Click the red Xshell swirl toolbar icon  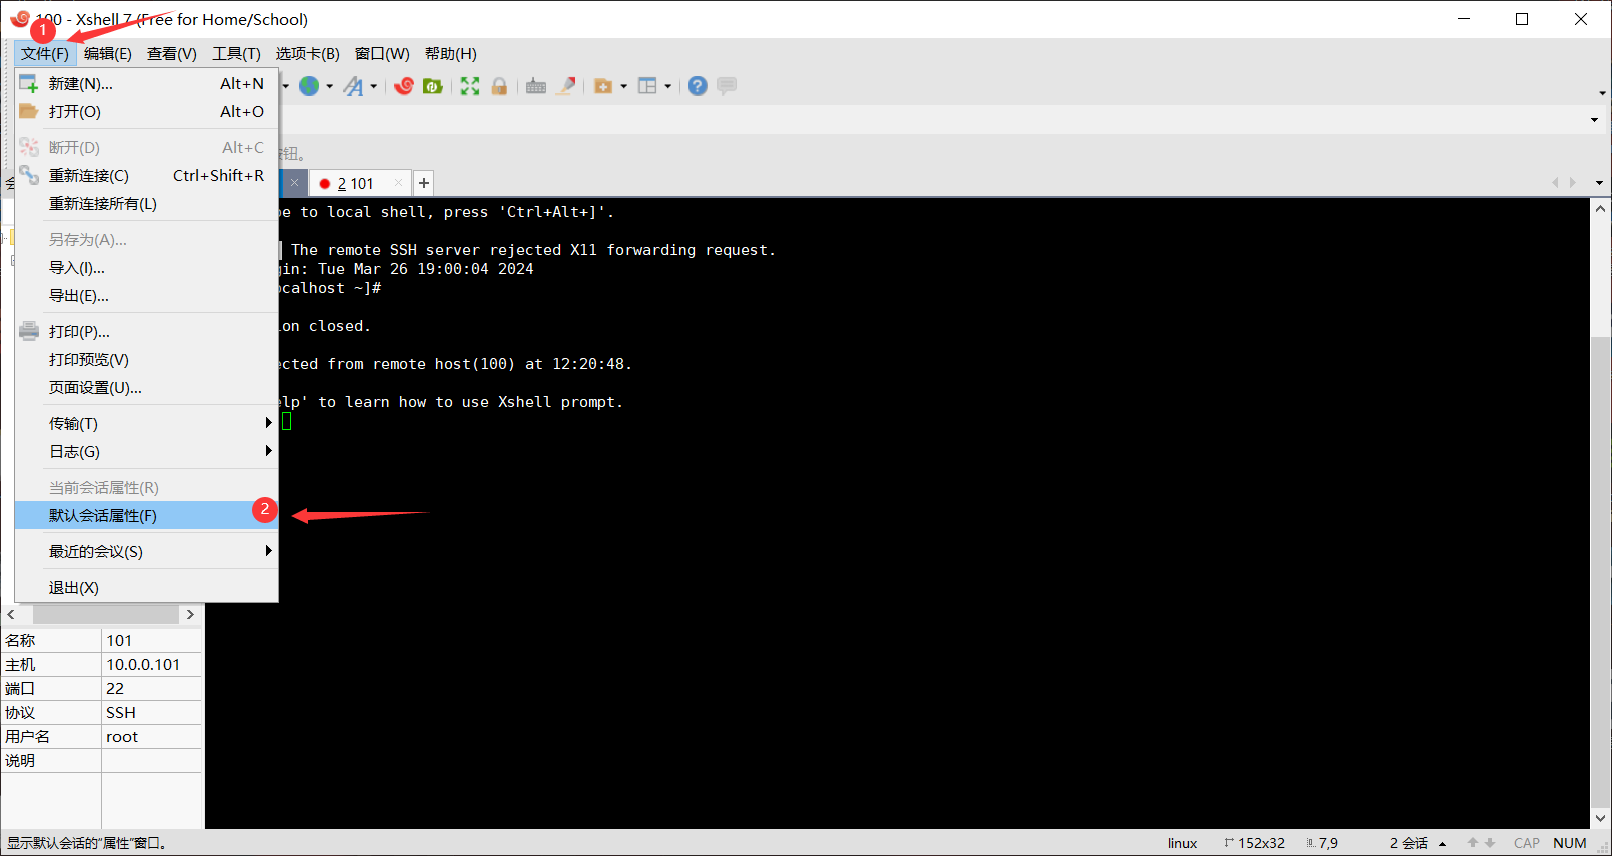point(404,86)
